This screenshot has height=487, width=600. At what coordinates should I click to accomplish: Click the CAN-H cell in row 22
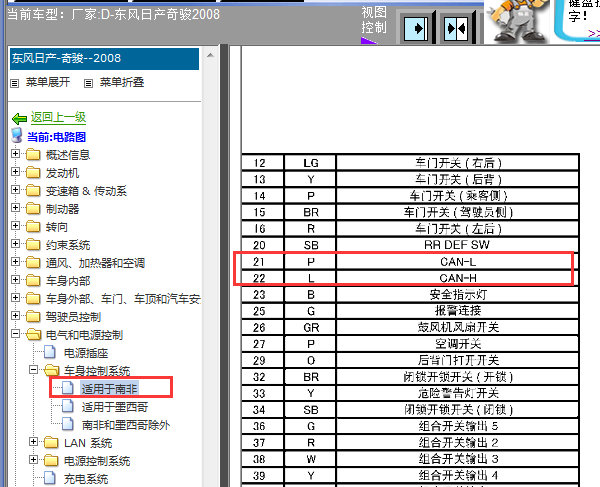(457, 278)
